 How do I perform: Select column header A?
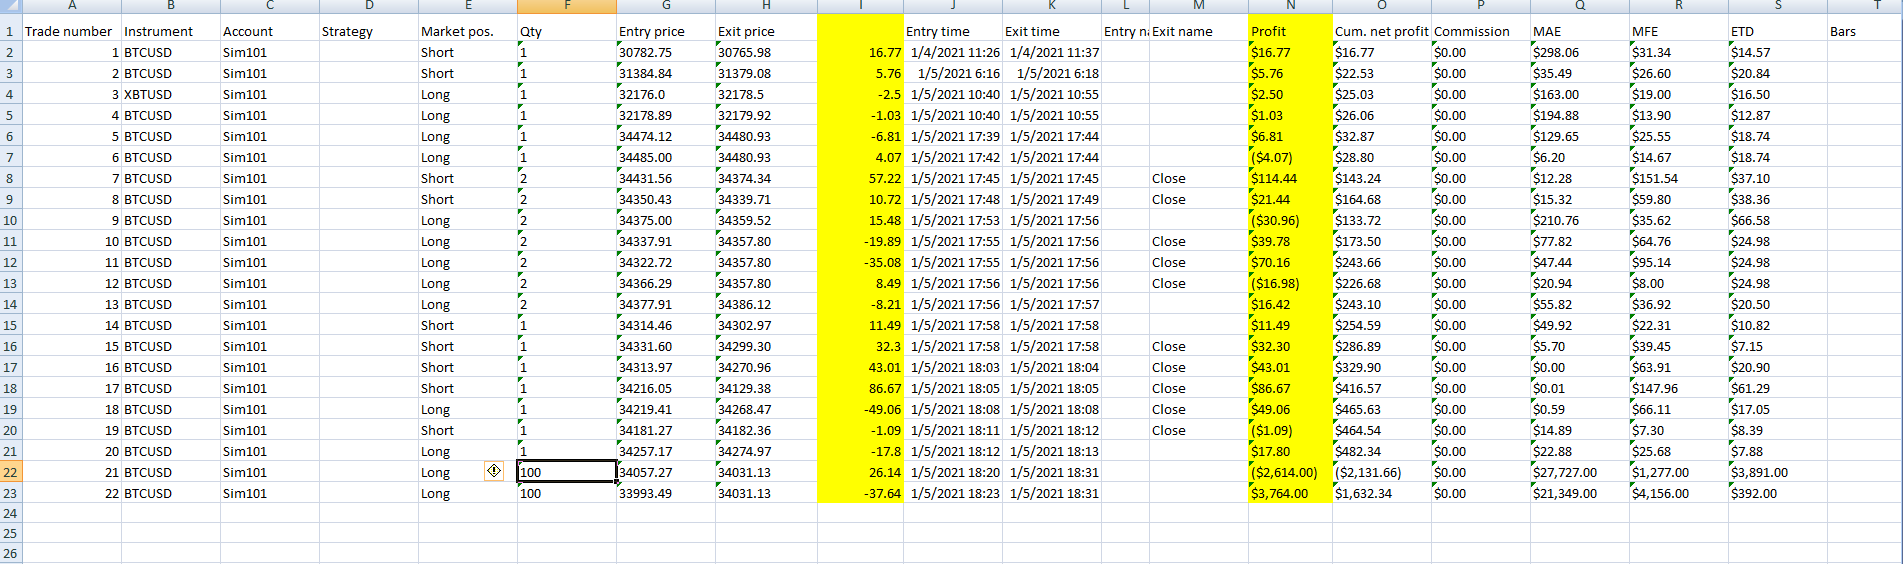coord(71,6)
